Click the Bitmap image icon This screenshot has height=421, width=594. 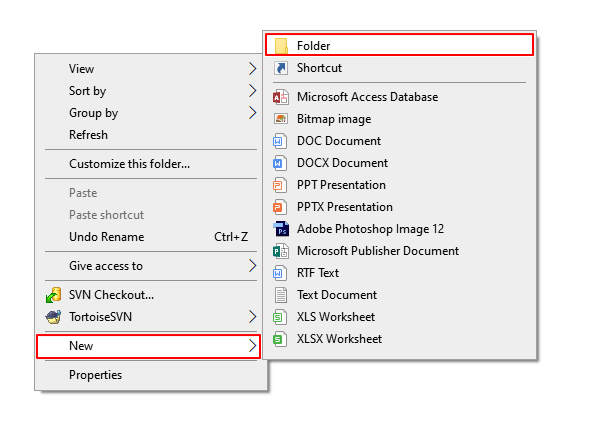click(x=281, y=119)
